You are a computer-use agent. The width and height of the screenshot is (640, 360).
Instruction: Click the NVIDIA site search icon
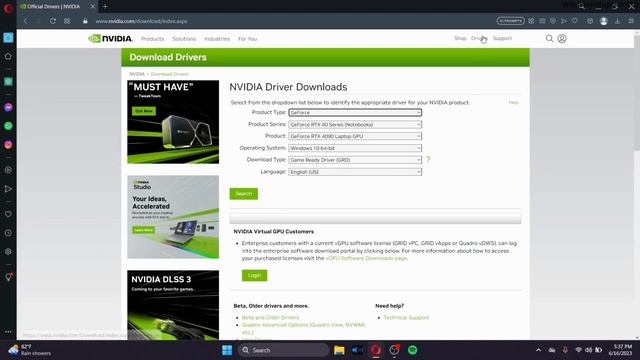click(549, 38)
